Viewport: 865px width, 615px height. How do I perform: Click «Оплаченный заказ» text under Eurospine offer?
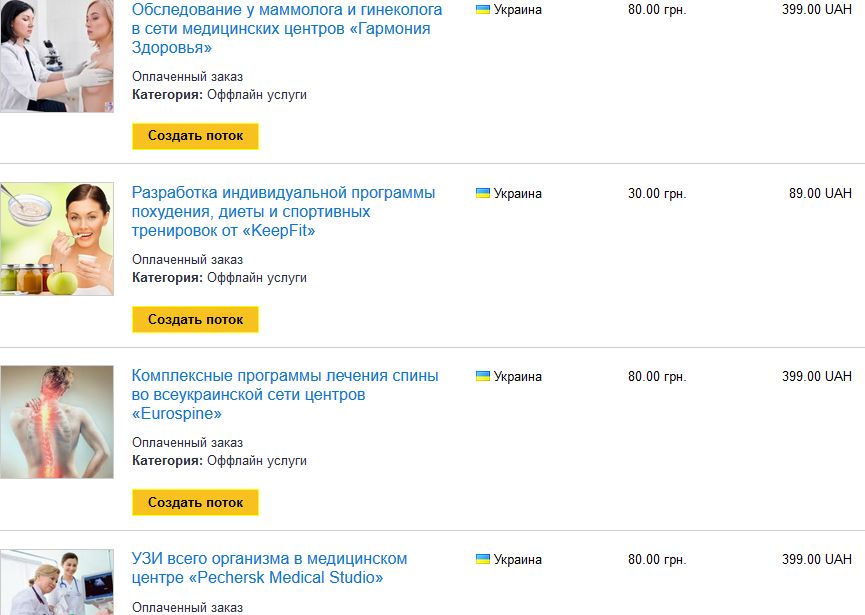188,442
